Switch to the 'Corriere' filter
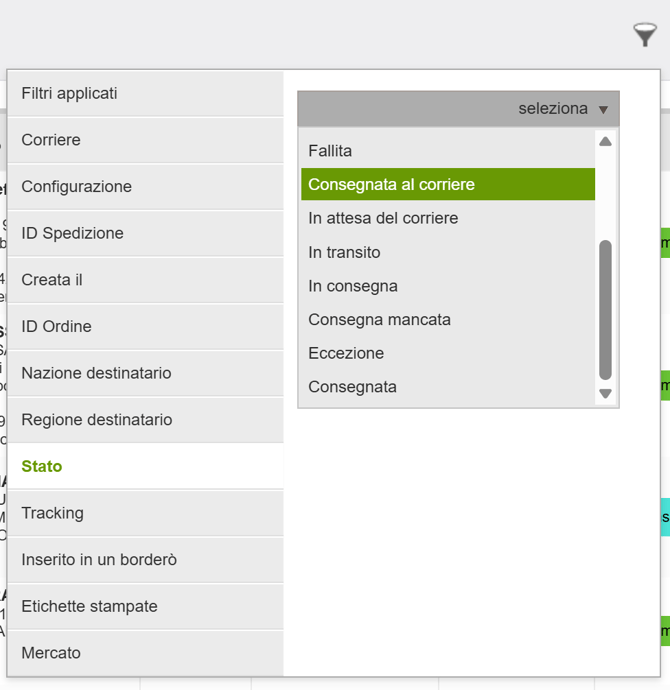This screenshot has width=670, height=690. click(146, 140)
